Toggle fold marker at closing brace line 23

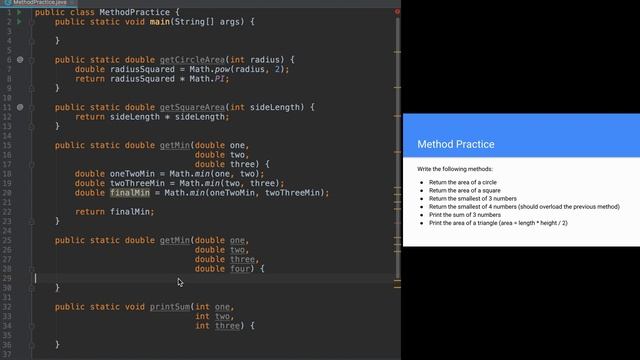coord(31,221)
